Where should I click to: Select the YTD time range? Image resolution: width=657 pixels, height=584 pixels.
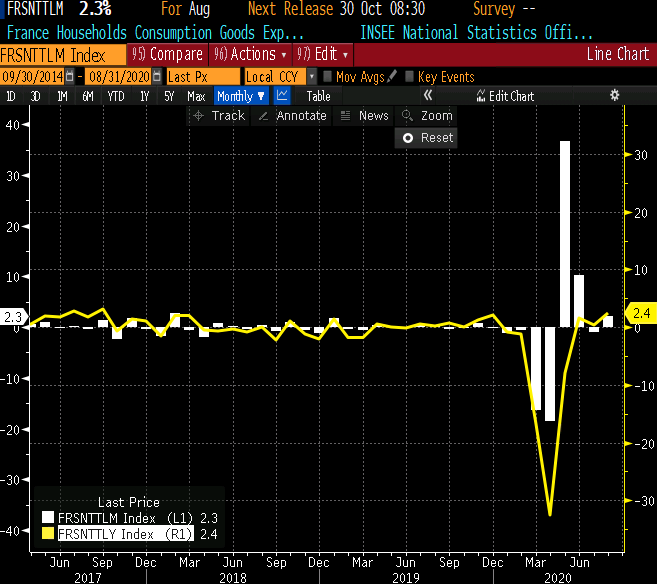click(115, 96)
